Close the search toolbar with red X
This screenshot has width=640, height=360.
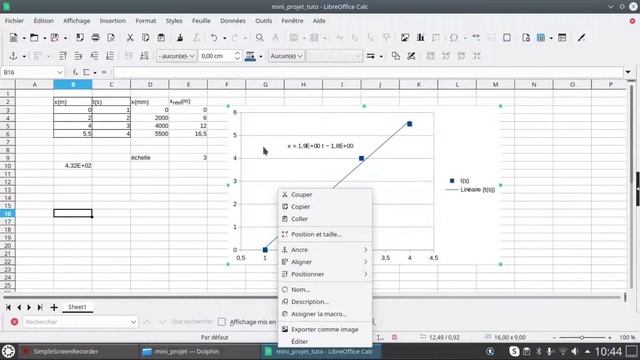point(14,322)
